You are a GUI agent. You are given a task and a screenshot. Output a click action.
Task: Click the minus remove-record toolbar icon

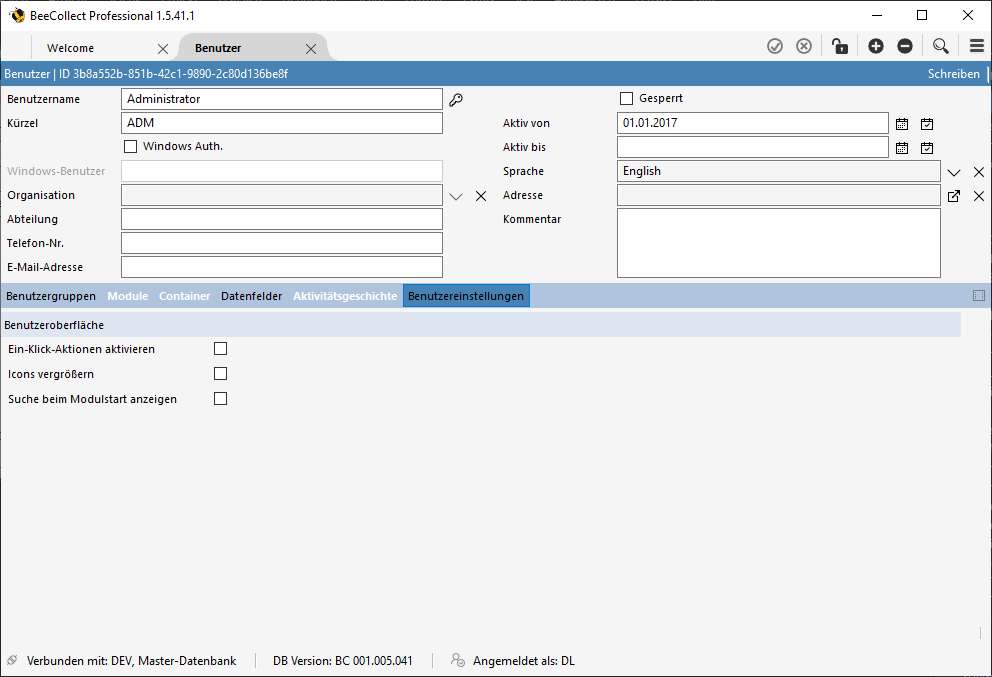click(x=905, y=46)
